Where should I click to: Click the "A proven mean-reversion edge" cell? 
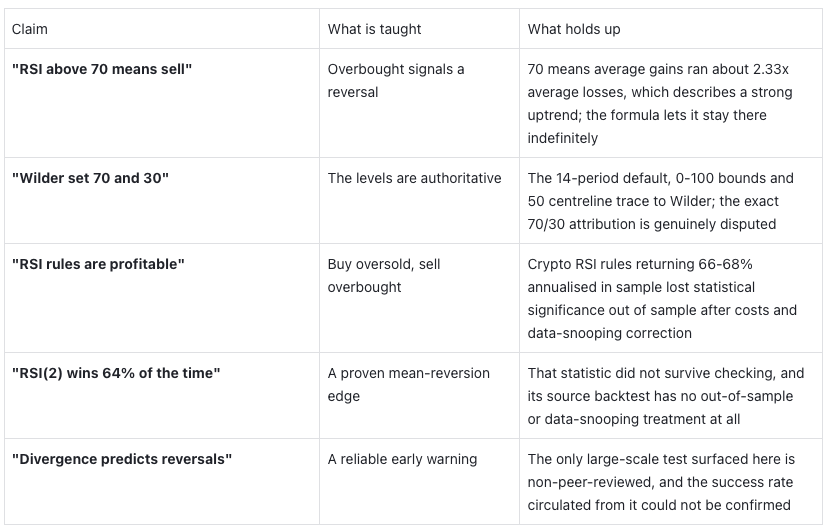[419, 396]
